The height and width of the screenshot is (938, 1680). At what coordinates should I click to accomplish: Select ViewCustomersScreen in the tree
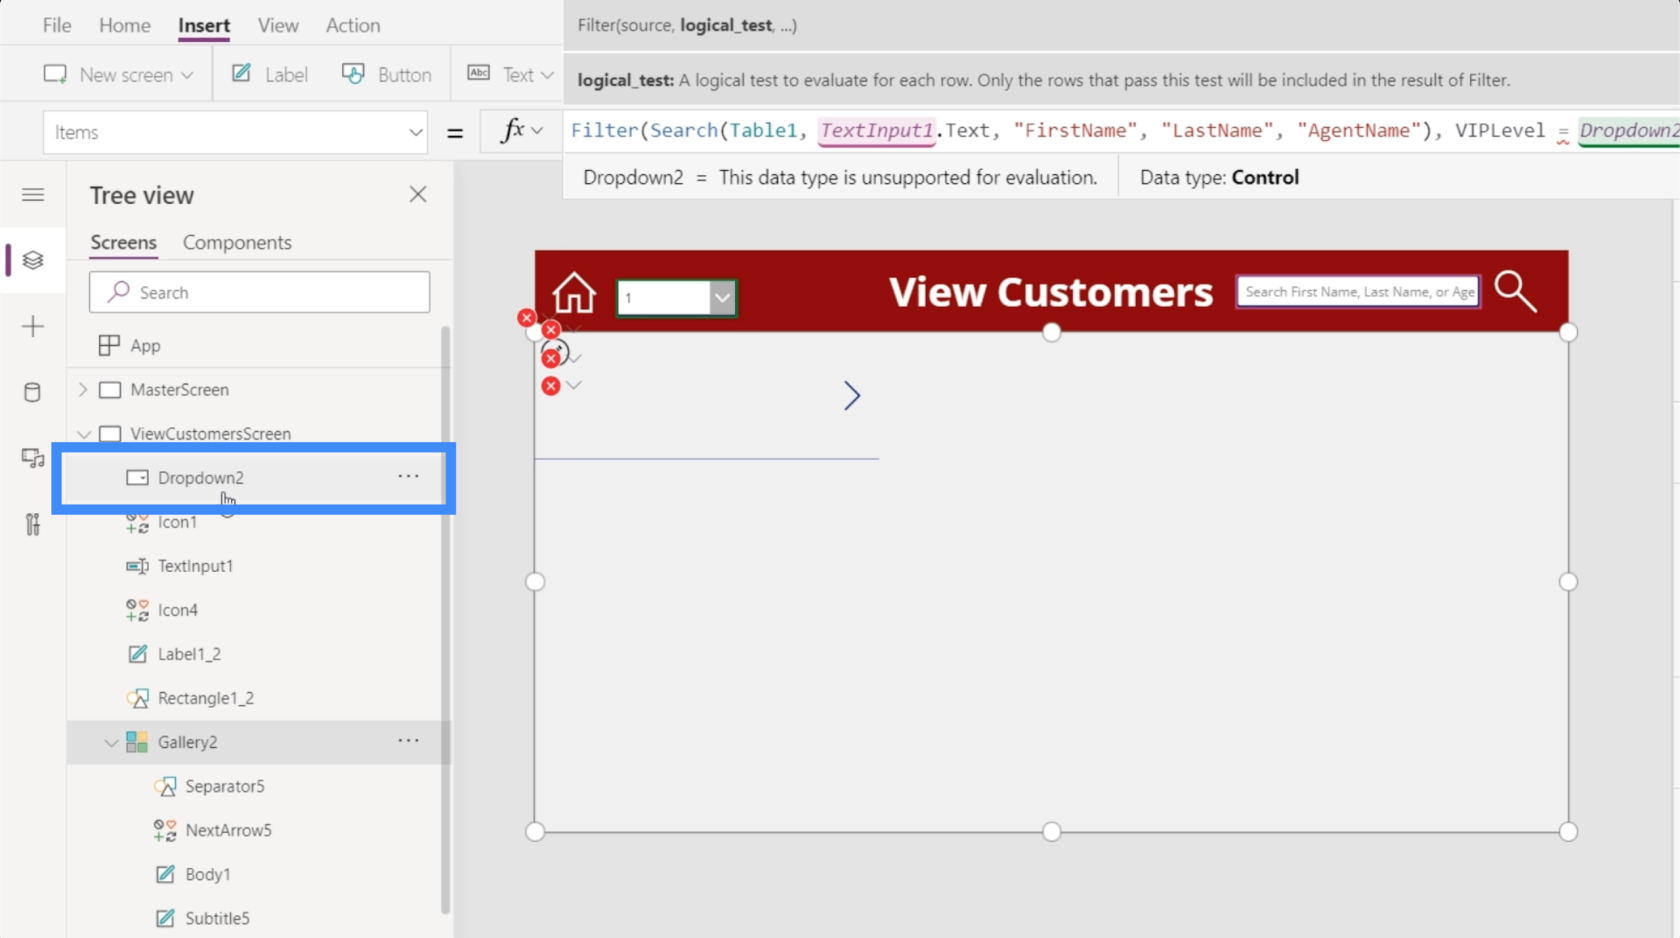pos(210,434)
